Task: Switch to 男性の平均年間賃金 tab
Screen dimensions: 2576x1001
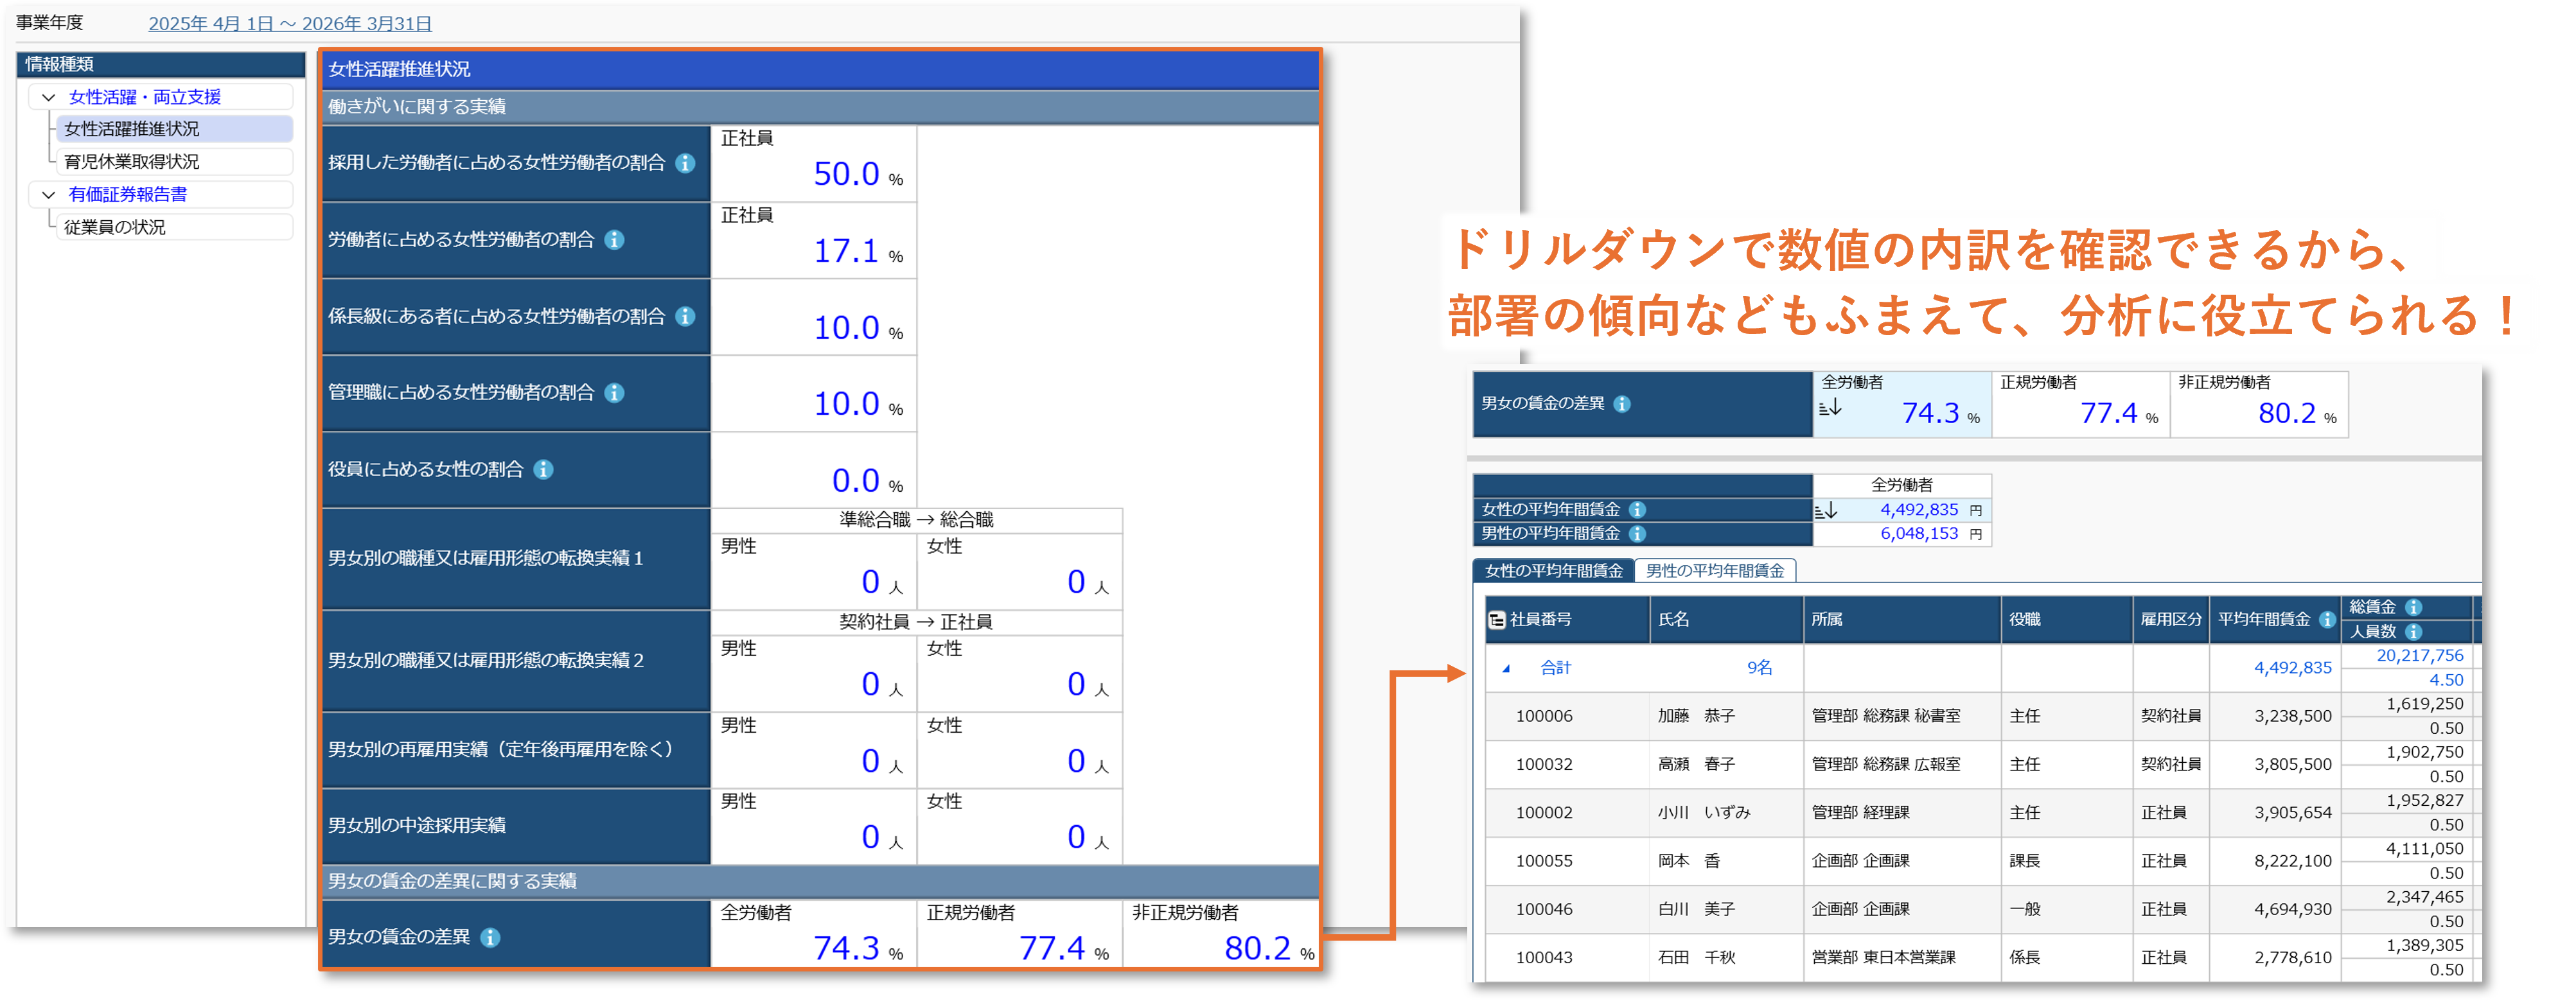Action: pyautogui.click(x=1714, y=571)
